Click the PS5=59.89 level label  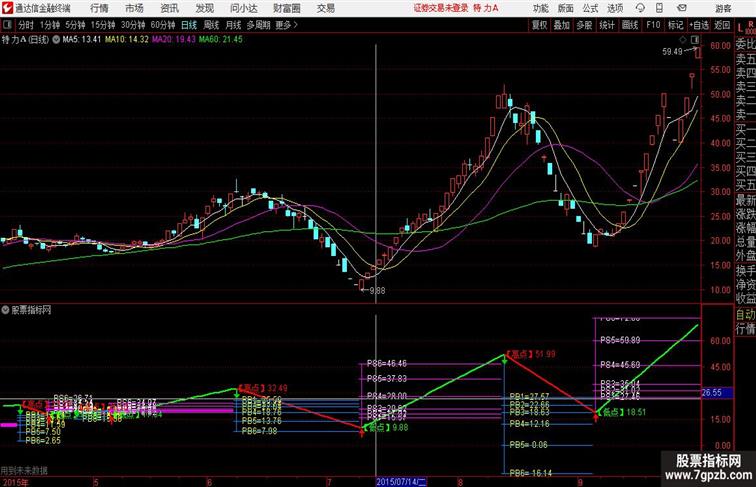click(620, 340)
